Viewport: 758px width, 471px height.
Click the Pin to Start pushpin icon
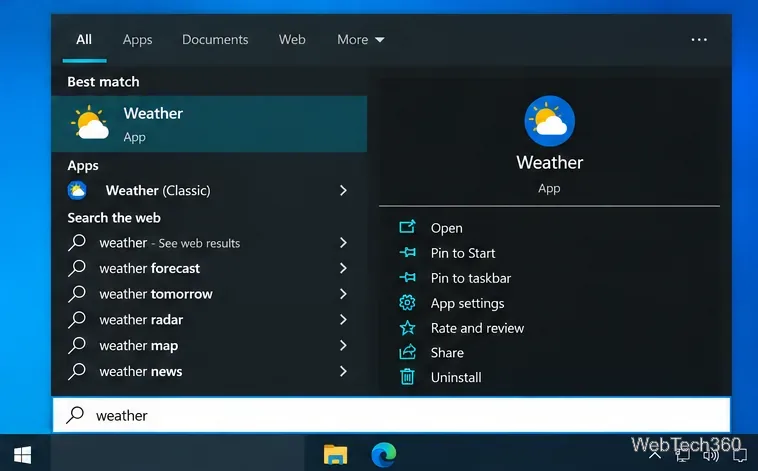pos(407,252)
